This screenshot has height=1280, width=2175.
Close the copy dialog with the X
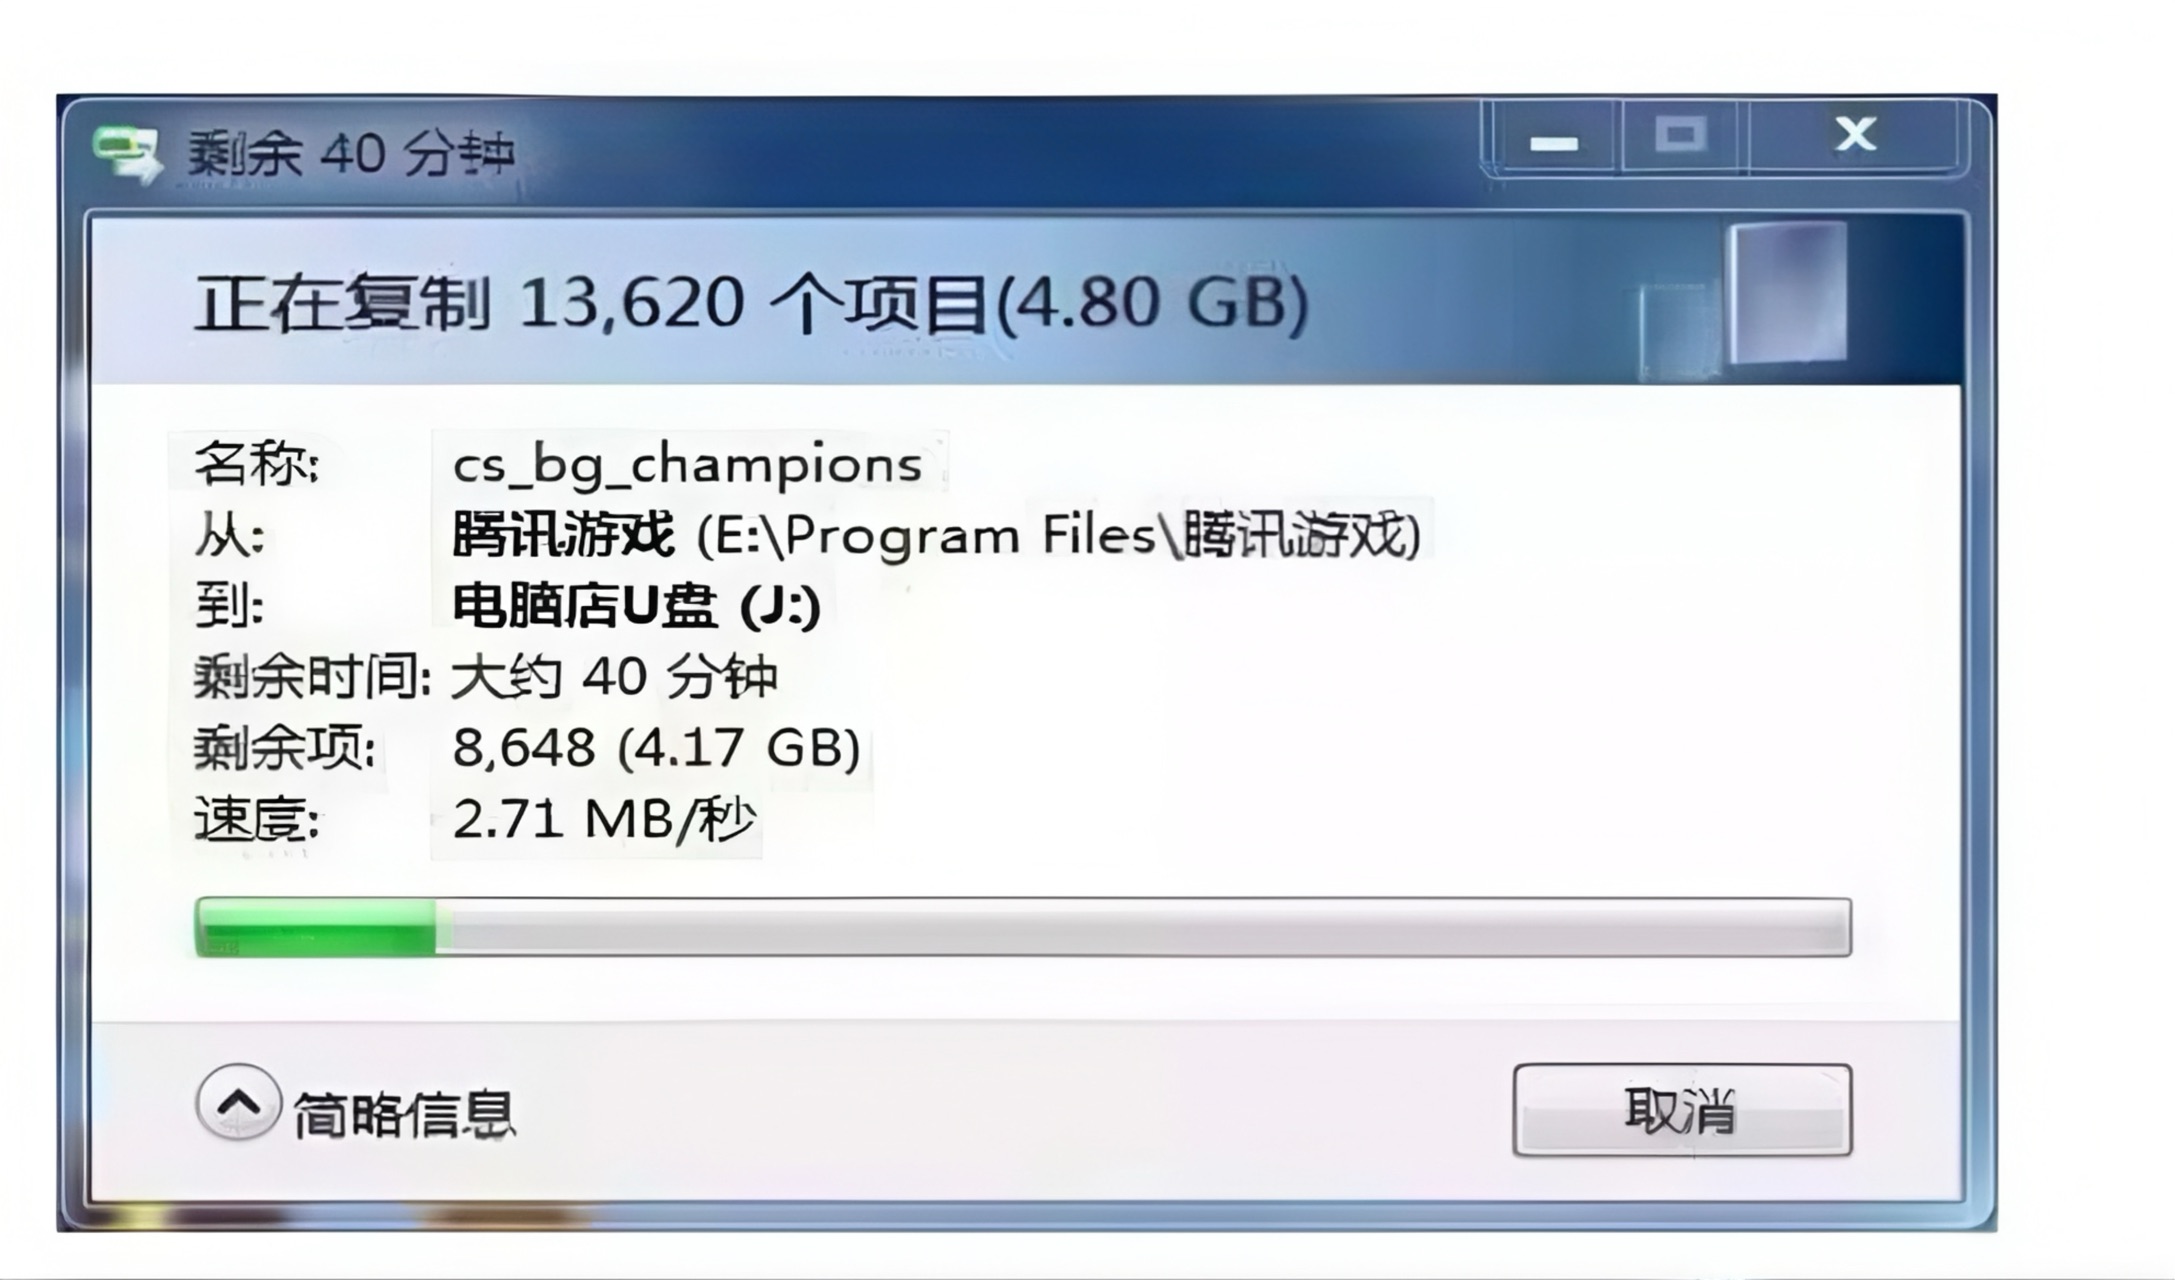tap(1855, 136)
